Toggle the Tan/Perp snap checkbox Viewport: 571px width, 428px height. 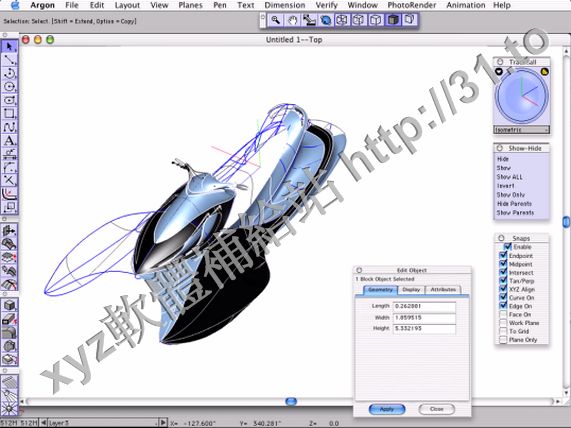(x=503, y=280)
